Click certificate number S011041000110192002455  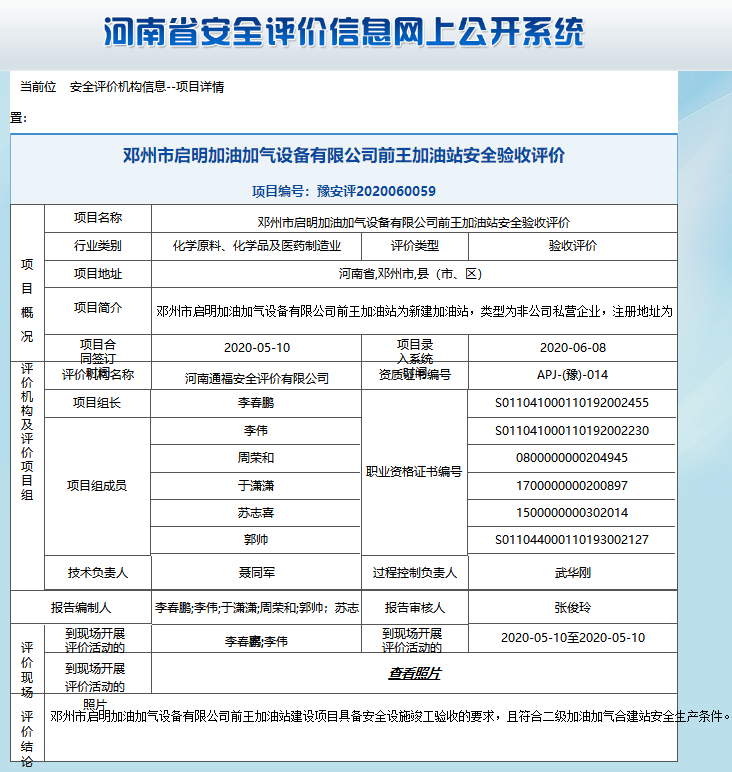(572, 403)
